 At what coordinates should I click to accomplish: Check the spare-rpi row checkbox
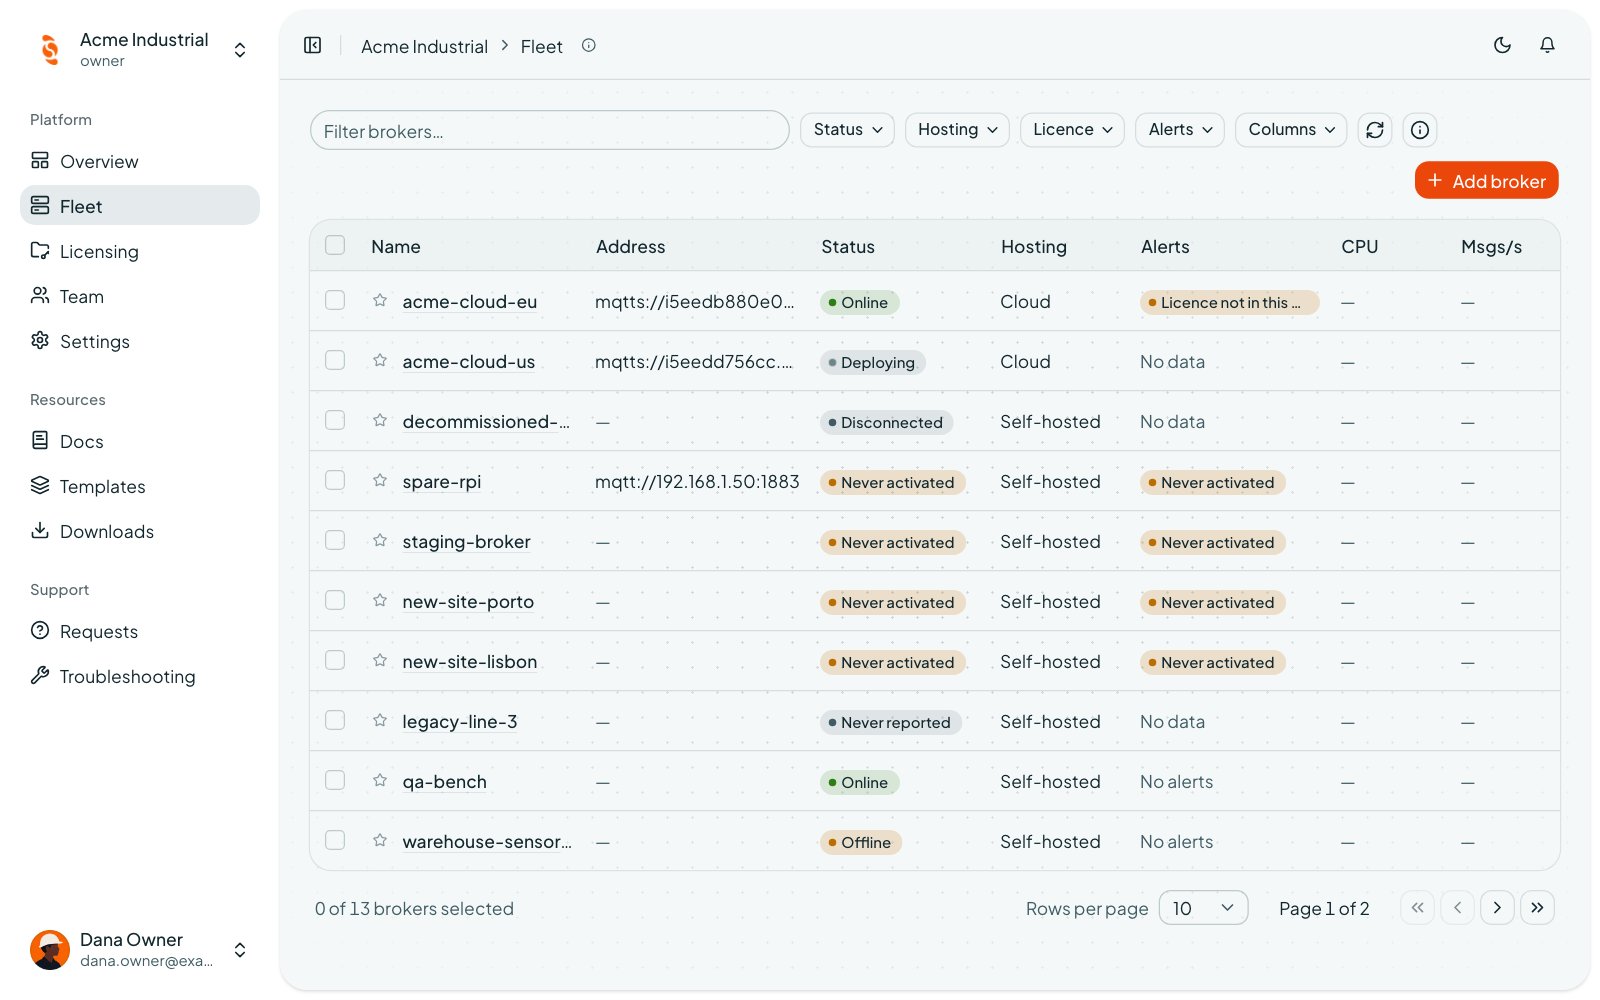(x=335, y=480)
